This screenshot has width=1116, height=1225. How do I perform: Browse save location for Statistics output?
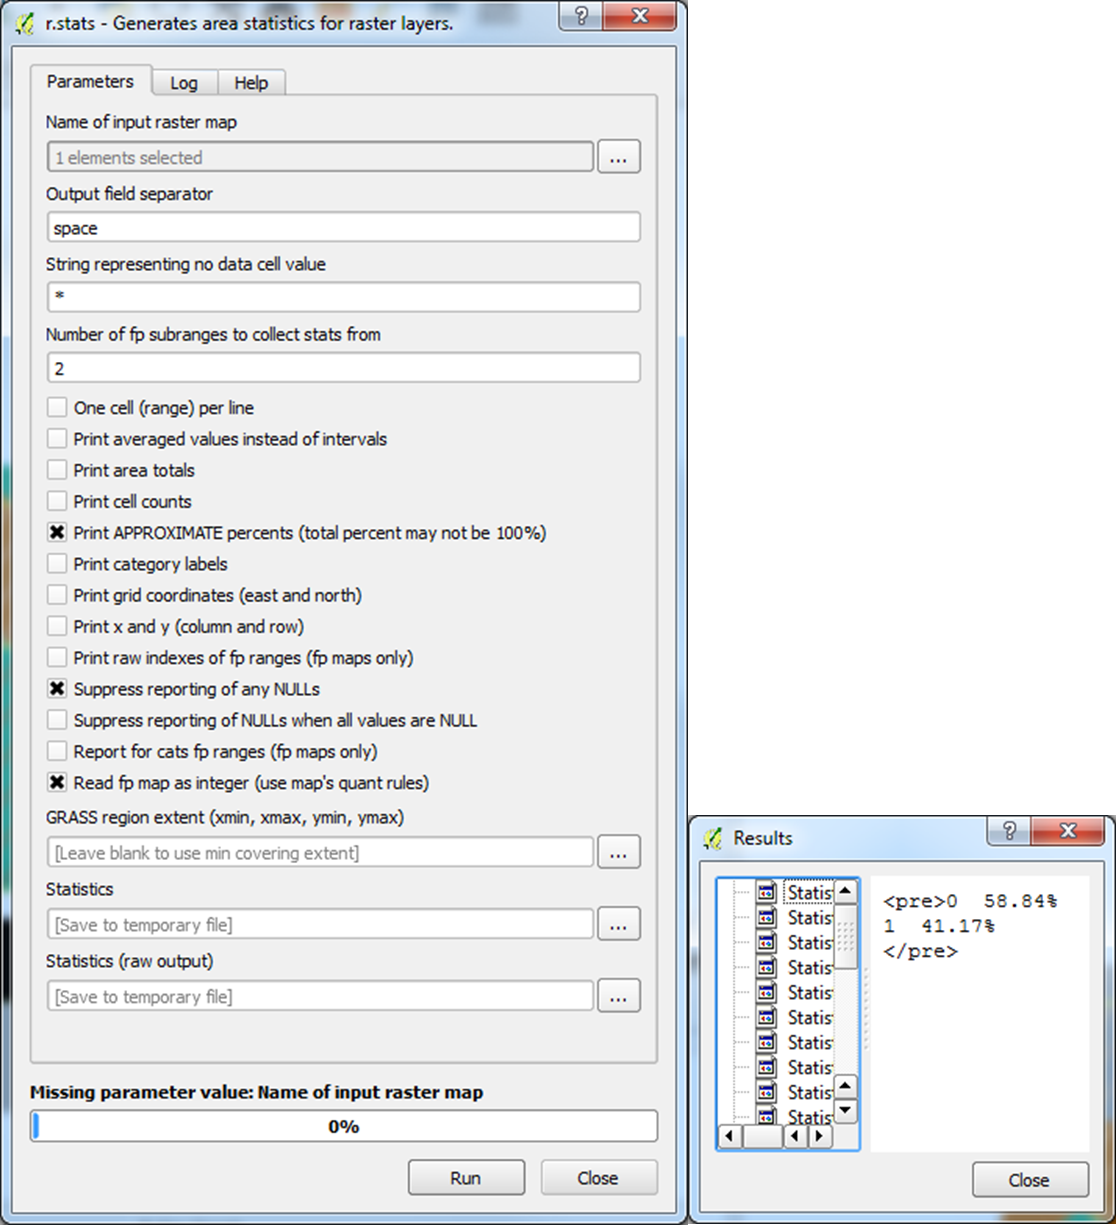(618, 924)
